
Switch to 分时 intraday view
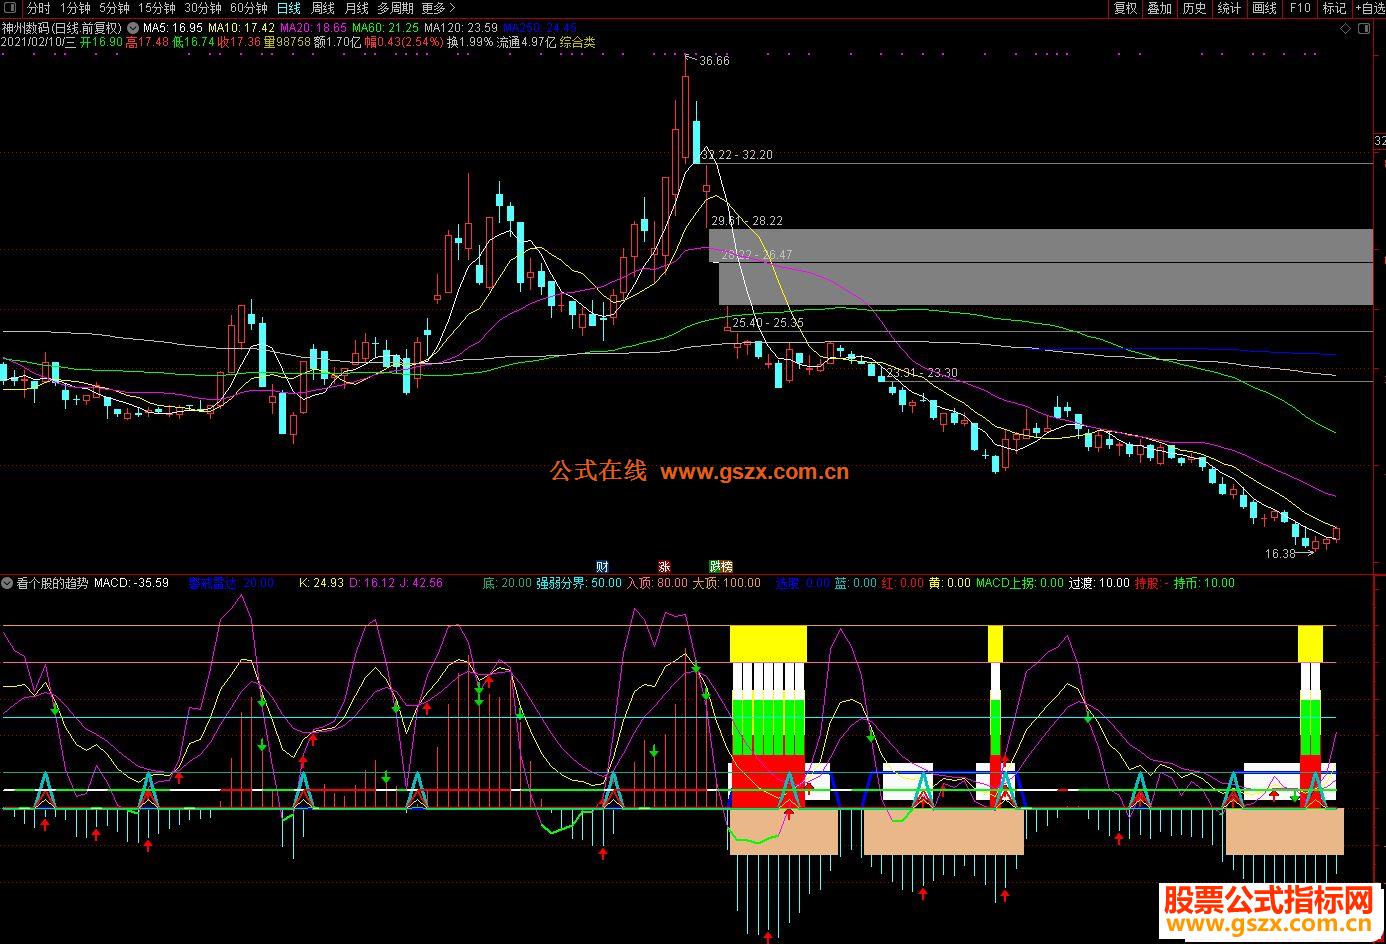click(39, 8)
